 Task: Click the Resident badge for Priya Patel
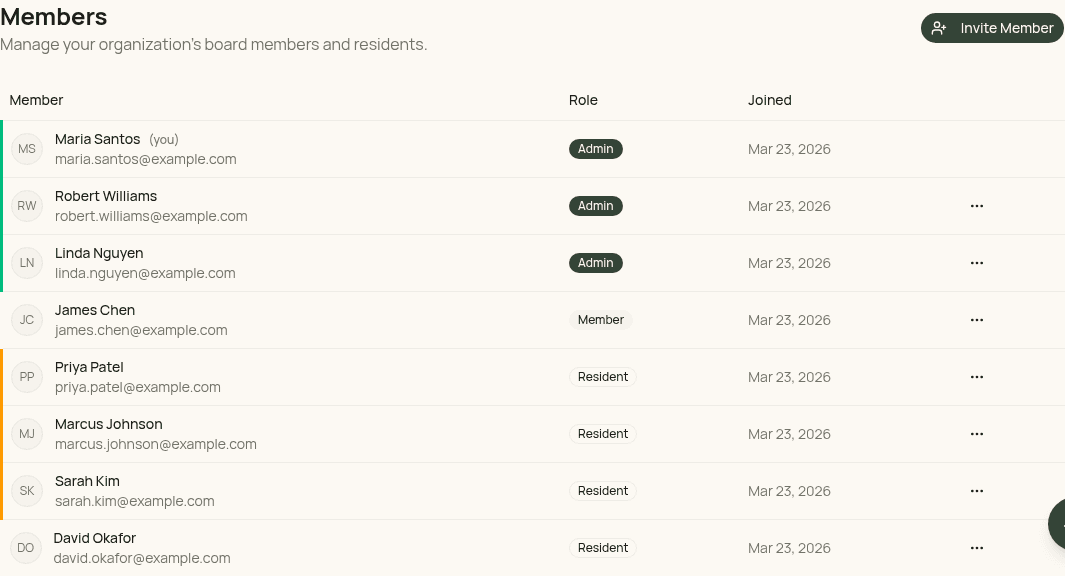point(602,377)
